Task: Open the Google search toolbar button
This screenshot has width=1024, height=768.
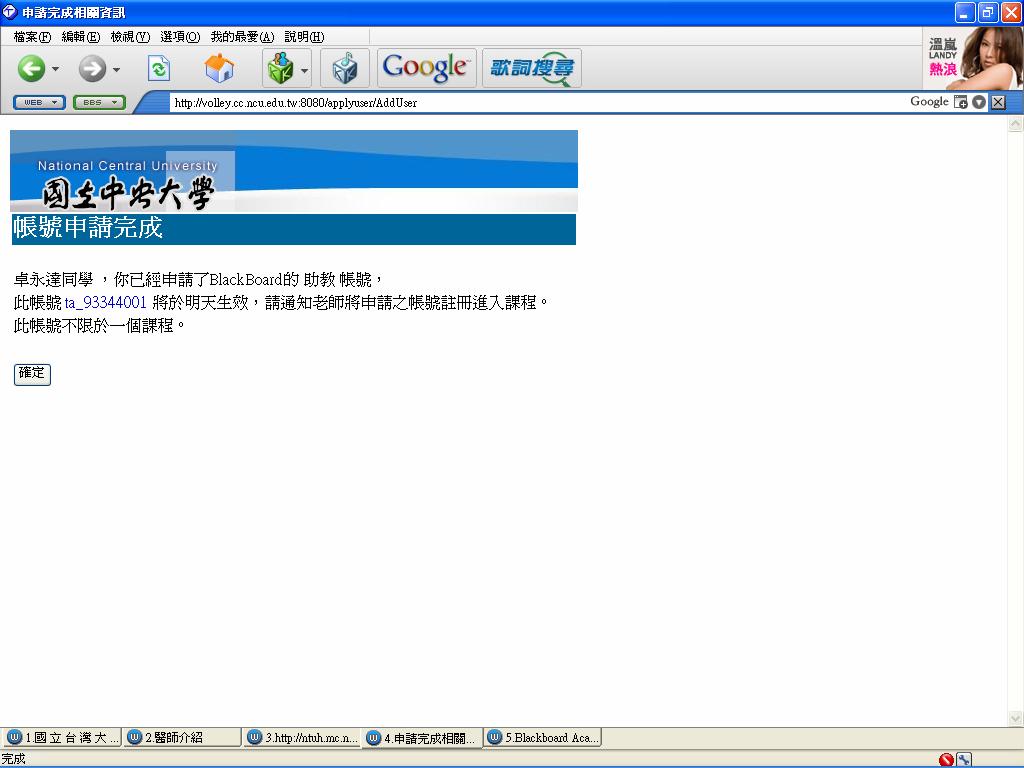Action: point(426,68)
